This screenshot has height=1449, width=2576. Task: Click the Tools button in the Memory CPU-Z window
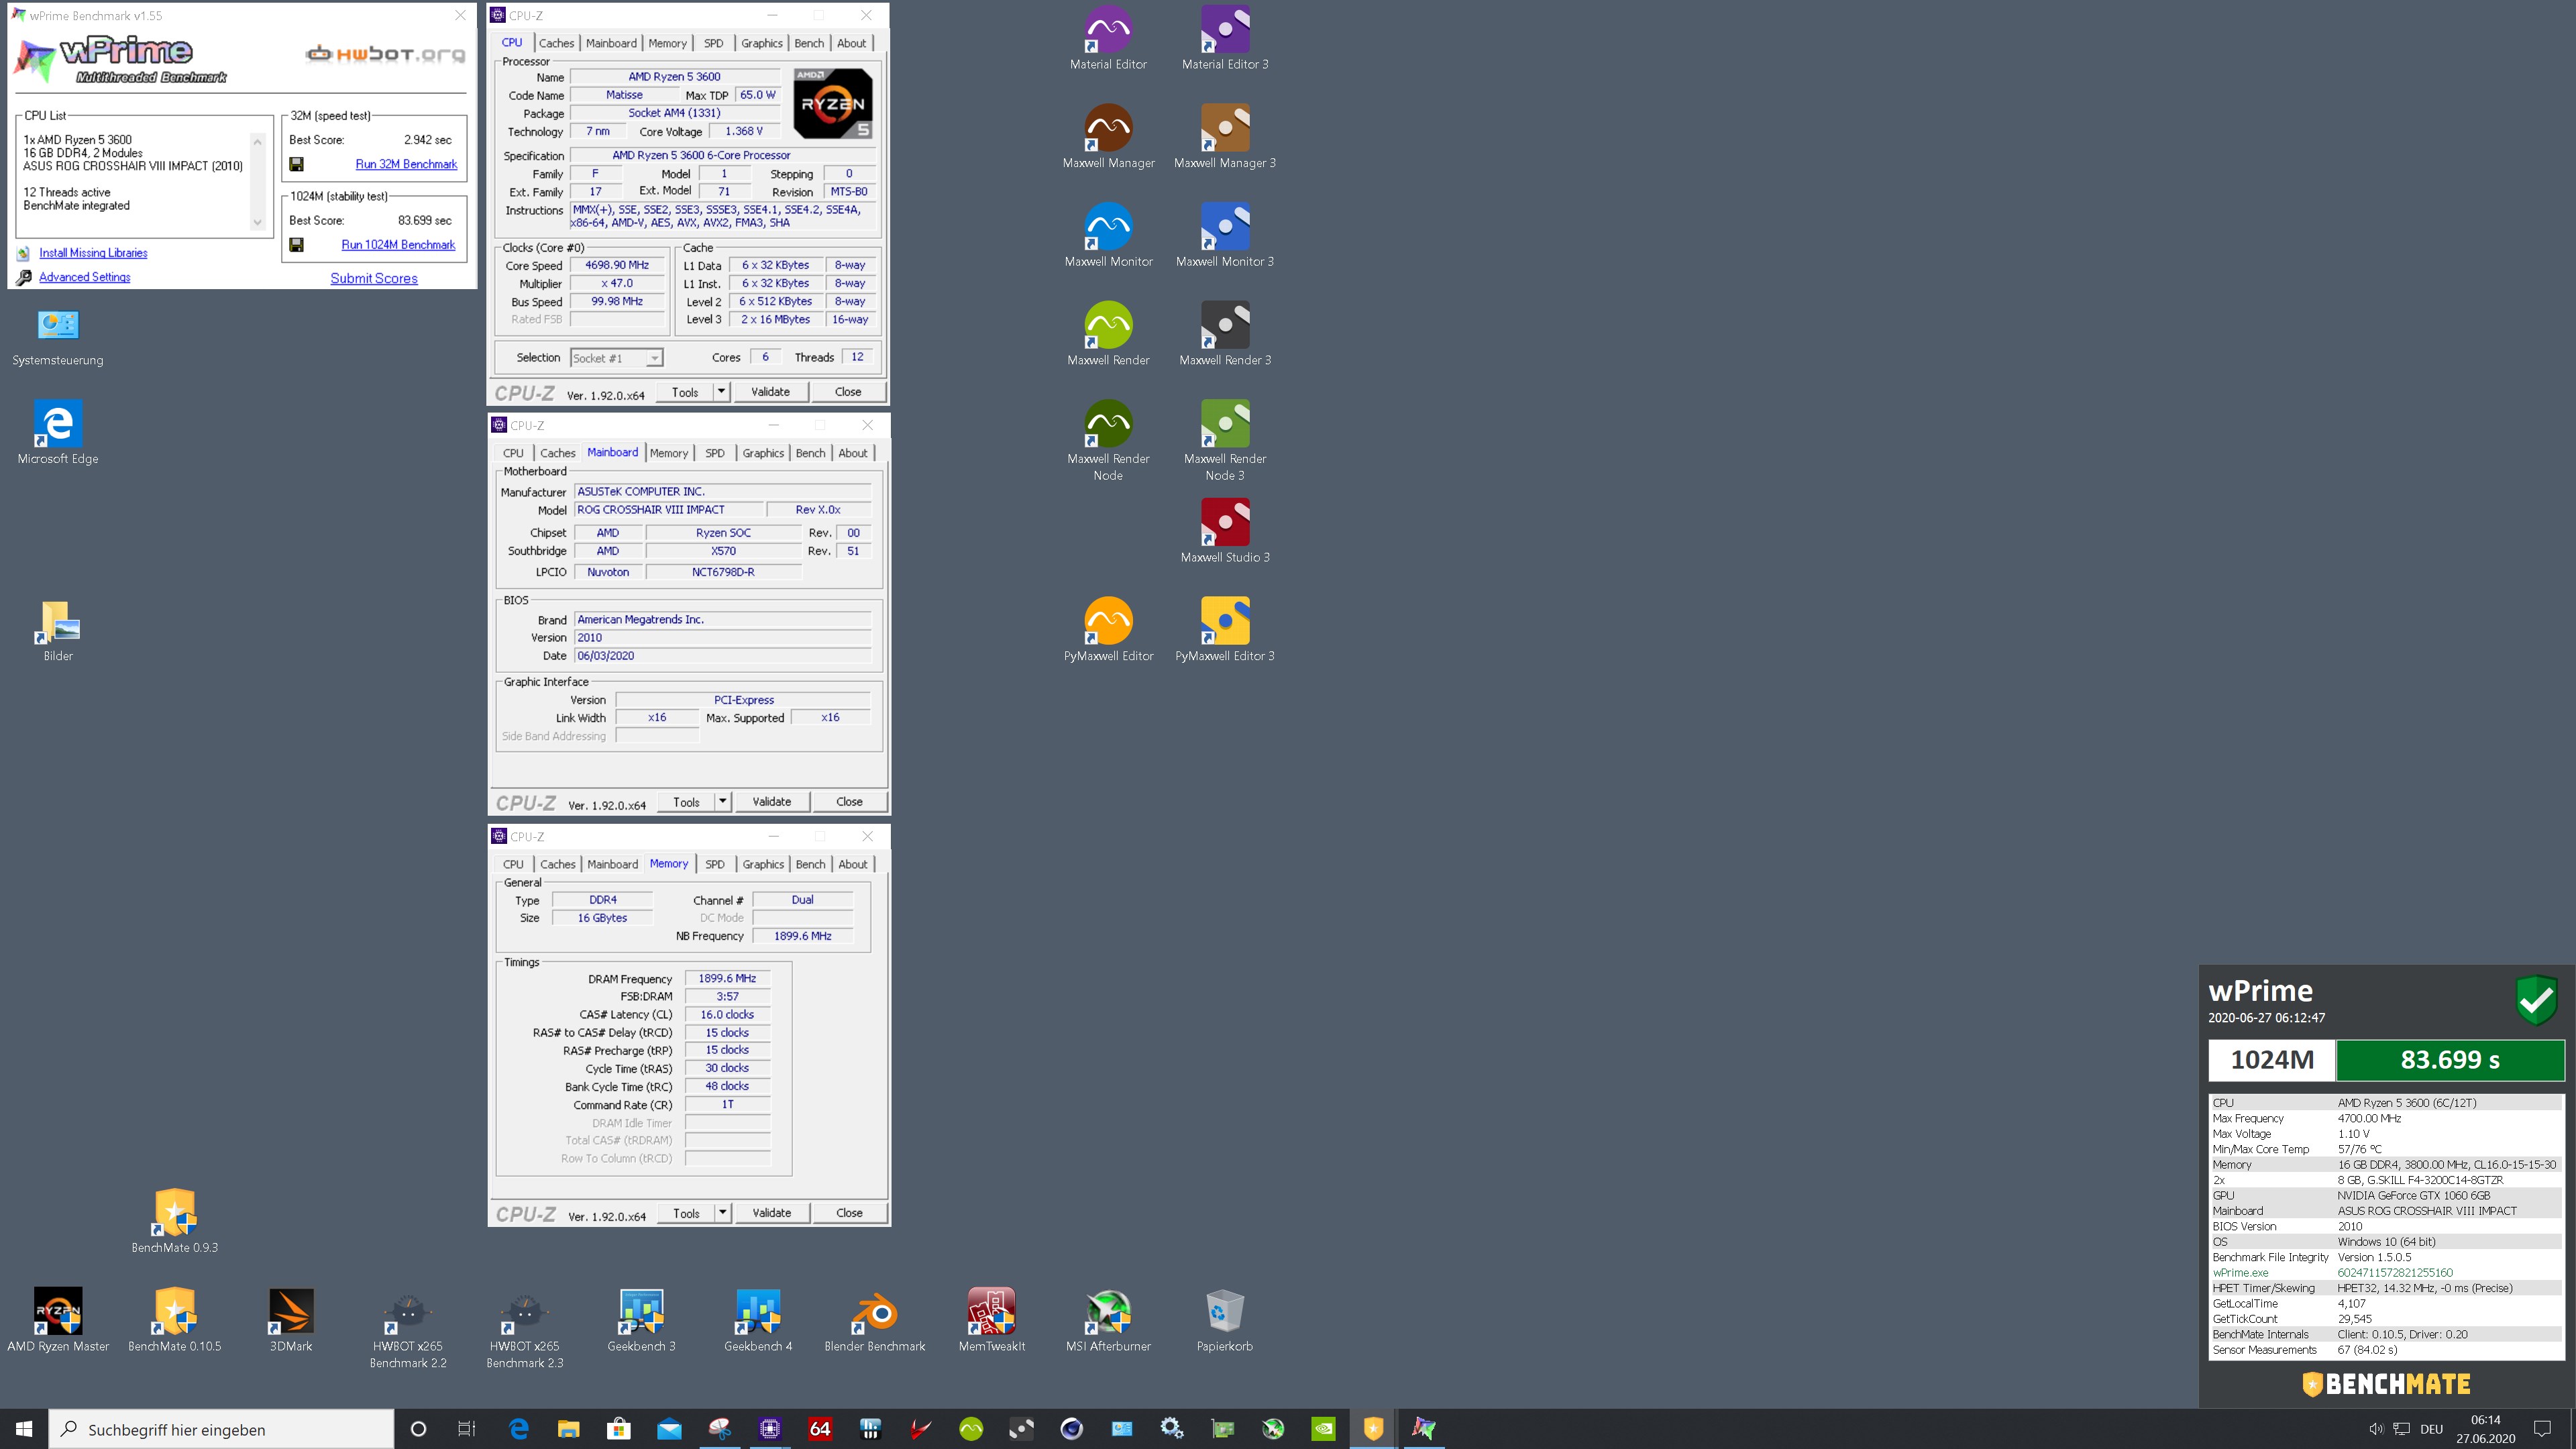pyautogui.click(x=686, y=1212)
